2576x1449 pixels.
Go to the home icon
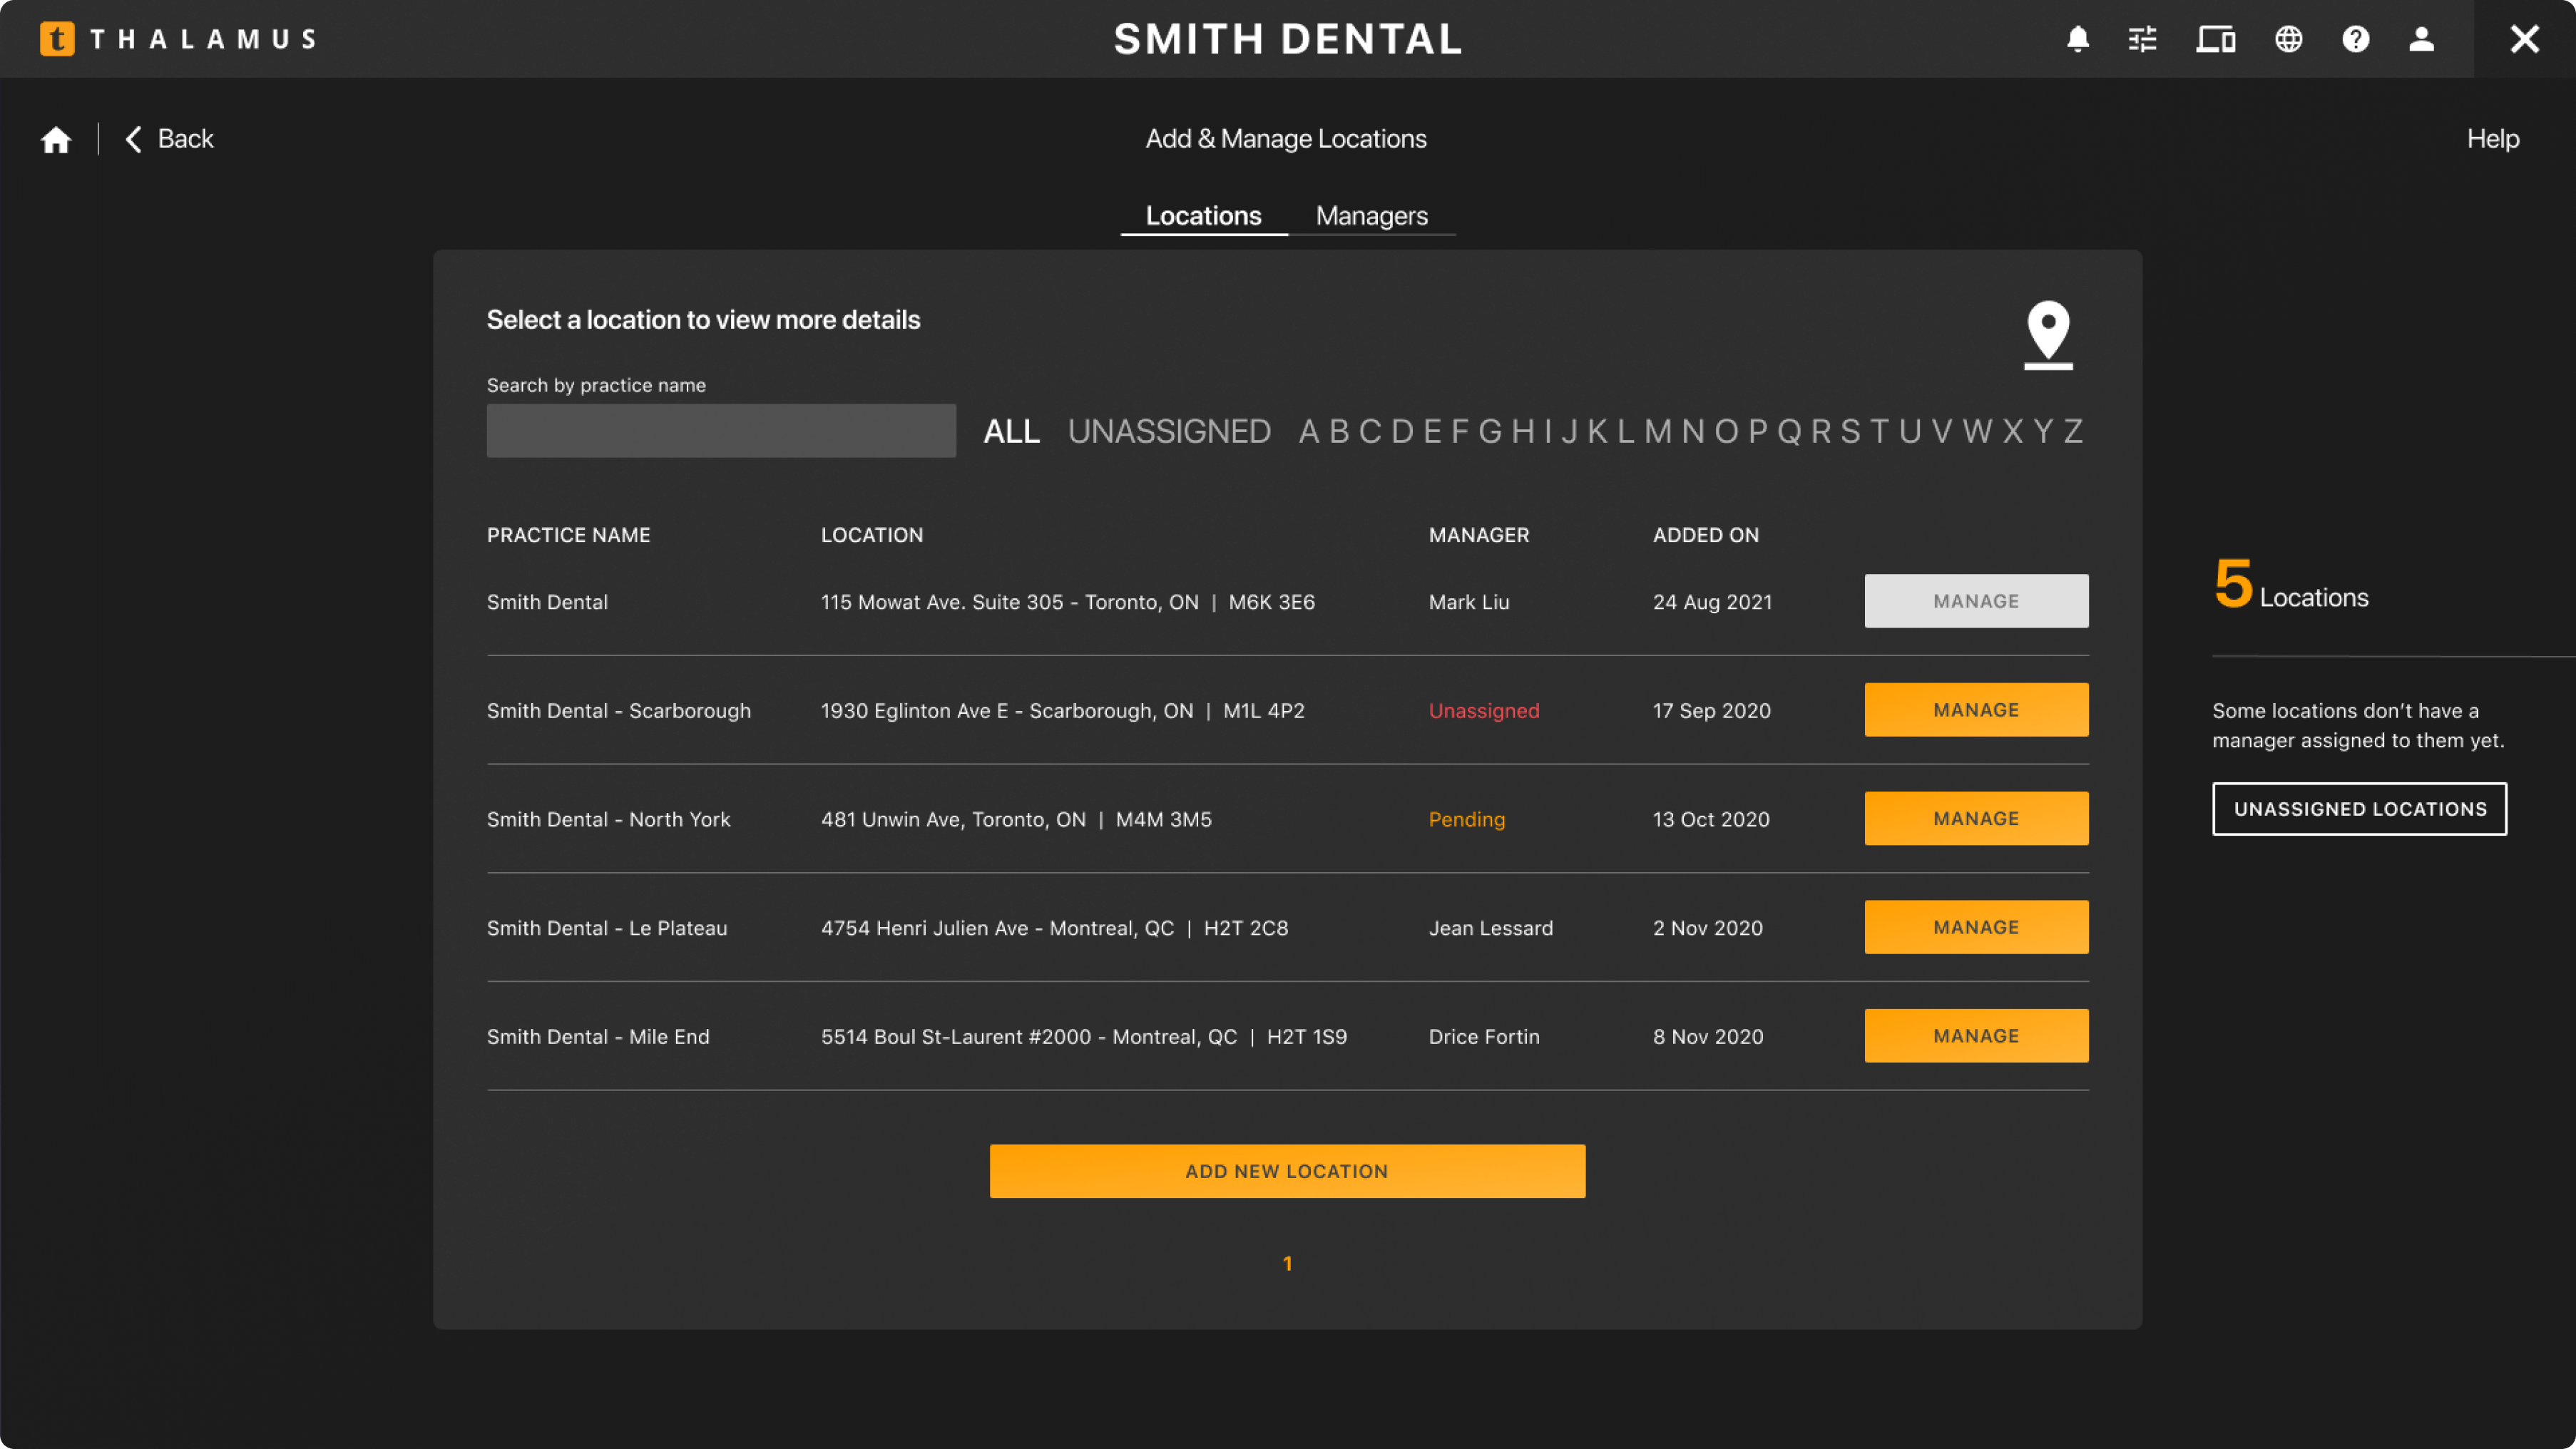point(56,139)
